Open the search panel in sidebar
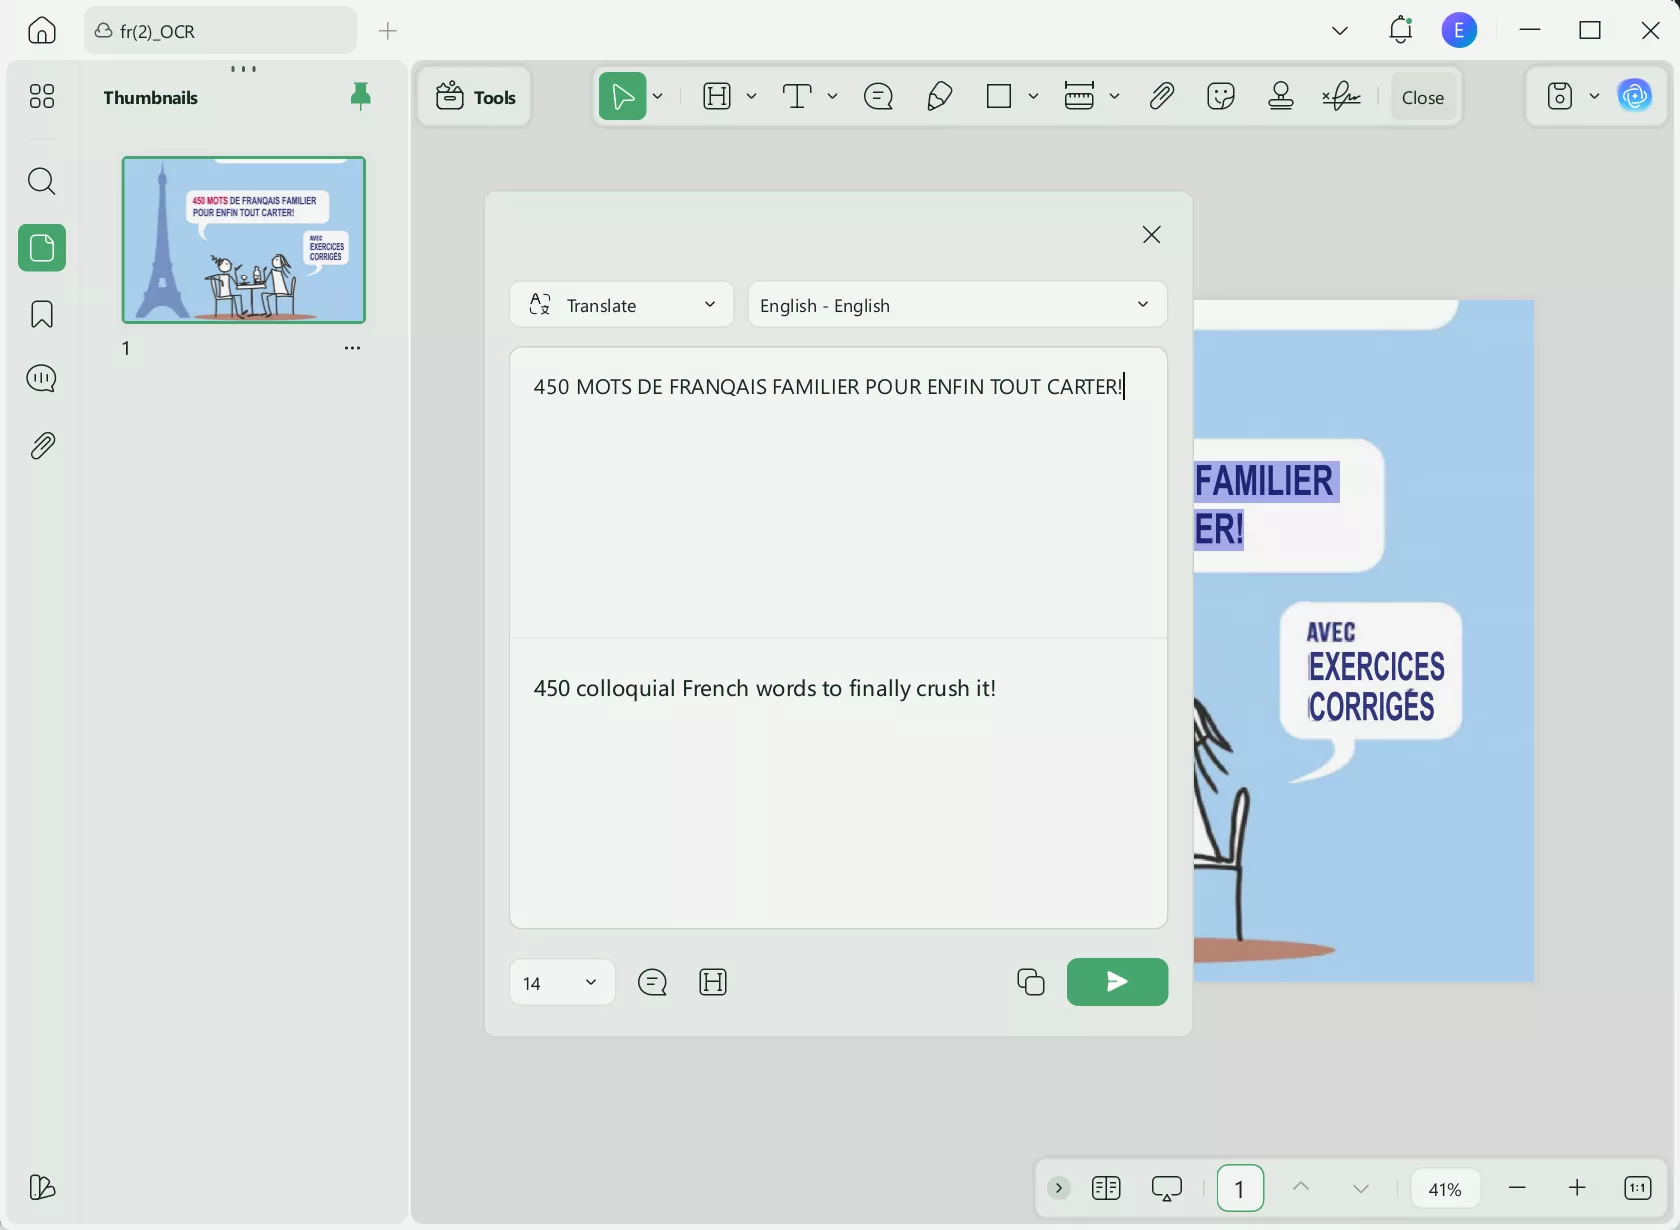This screenshot has height=1230, width=1680. pyautogui.click(x=42, y=181)
